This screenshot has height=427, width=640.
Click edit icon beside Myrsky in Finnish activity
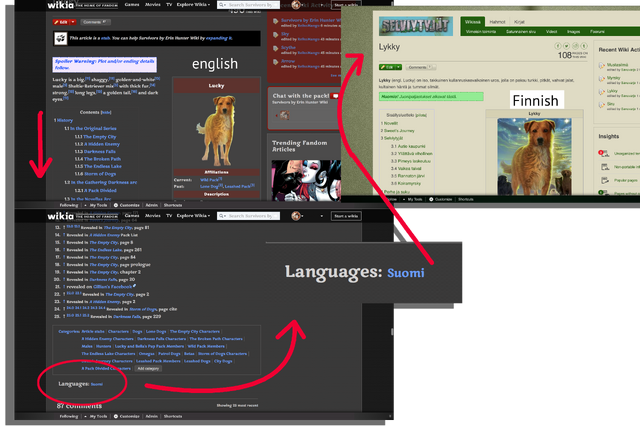point(602,79)
